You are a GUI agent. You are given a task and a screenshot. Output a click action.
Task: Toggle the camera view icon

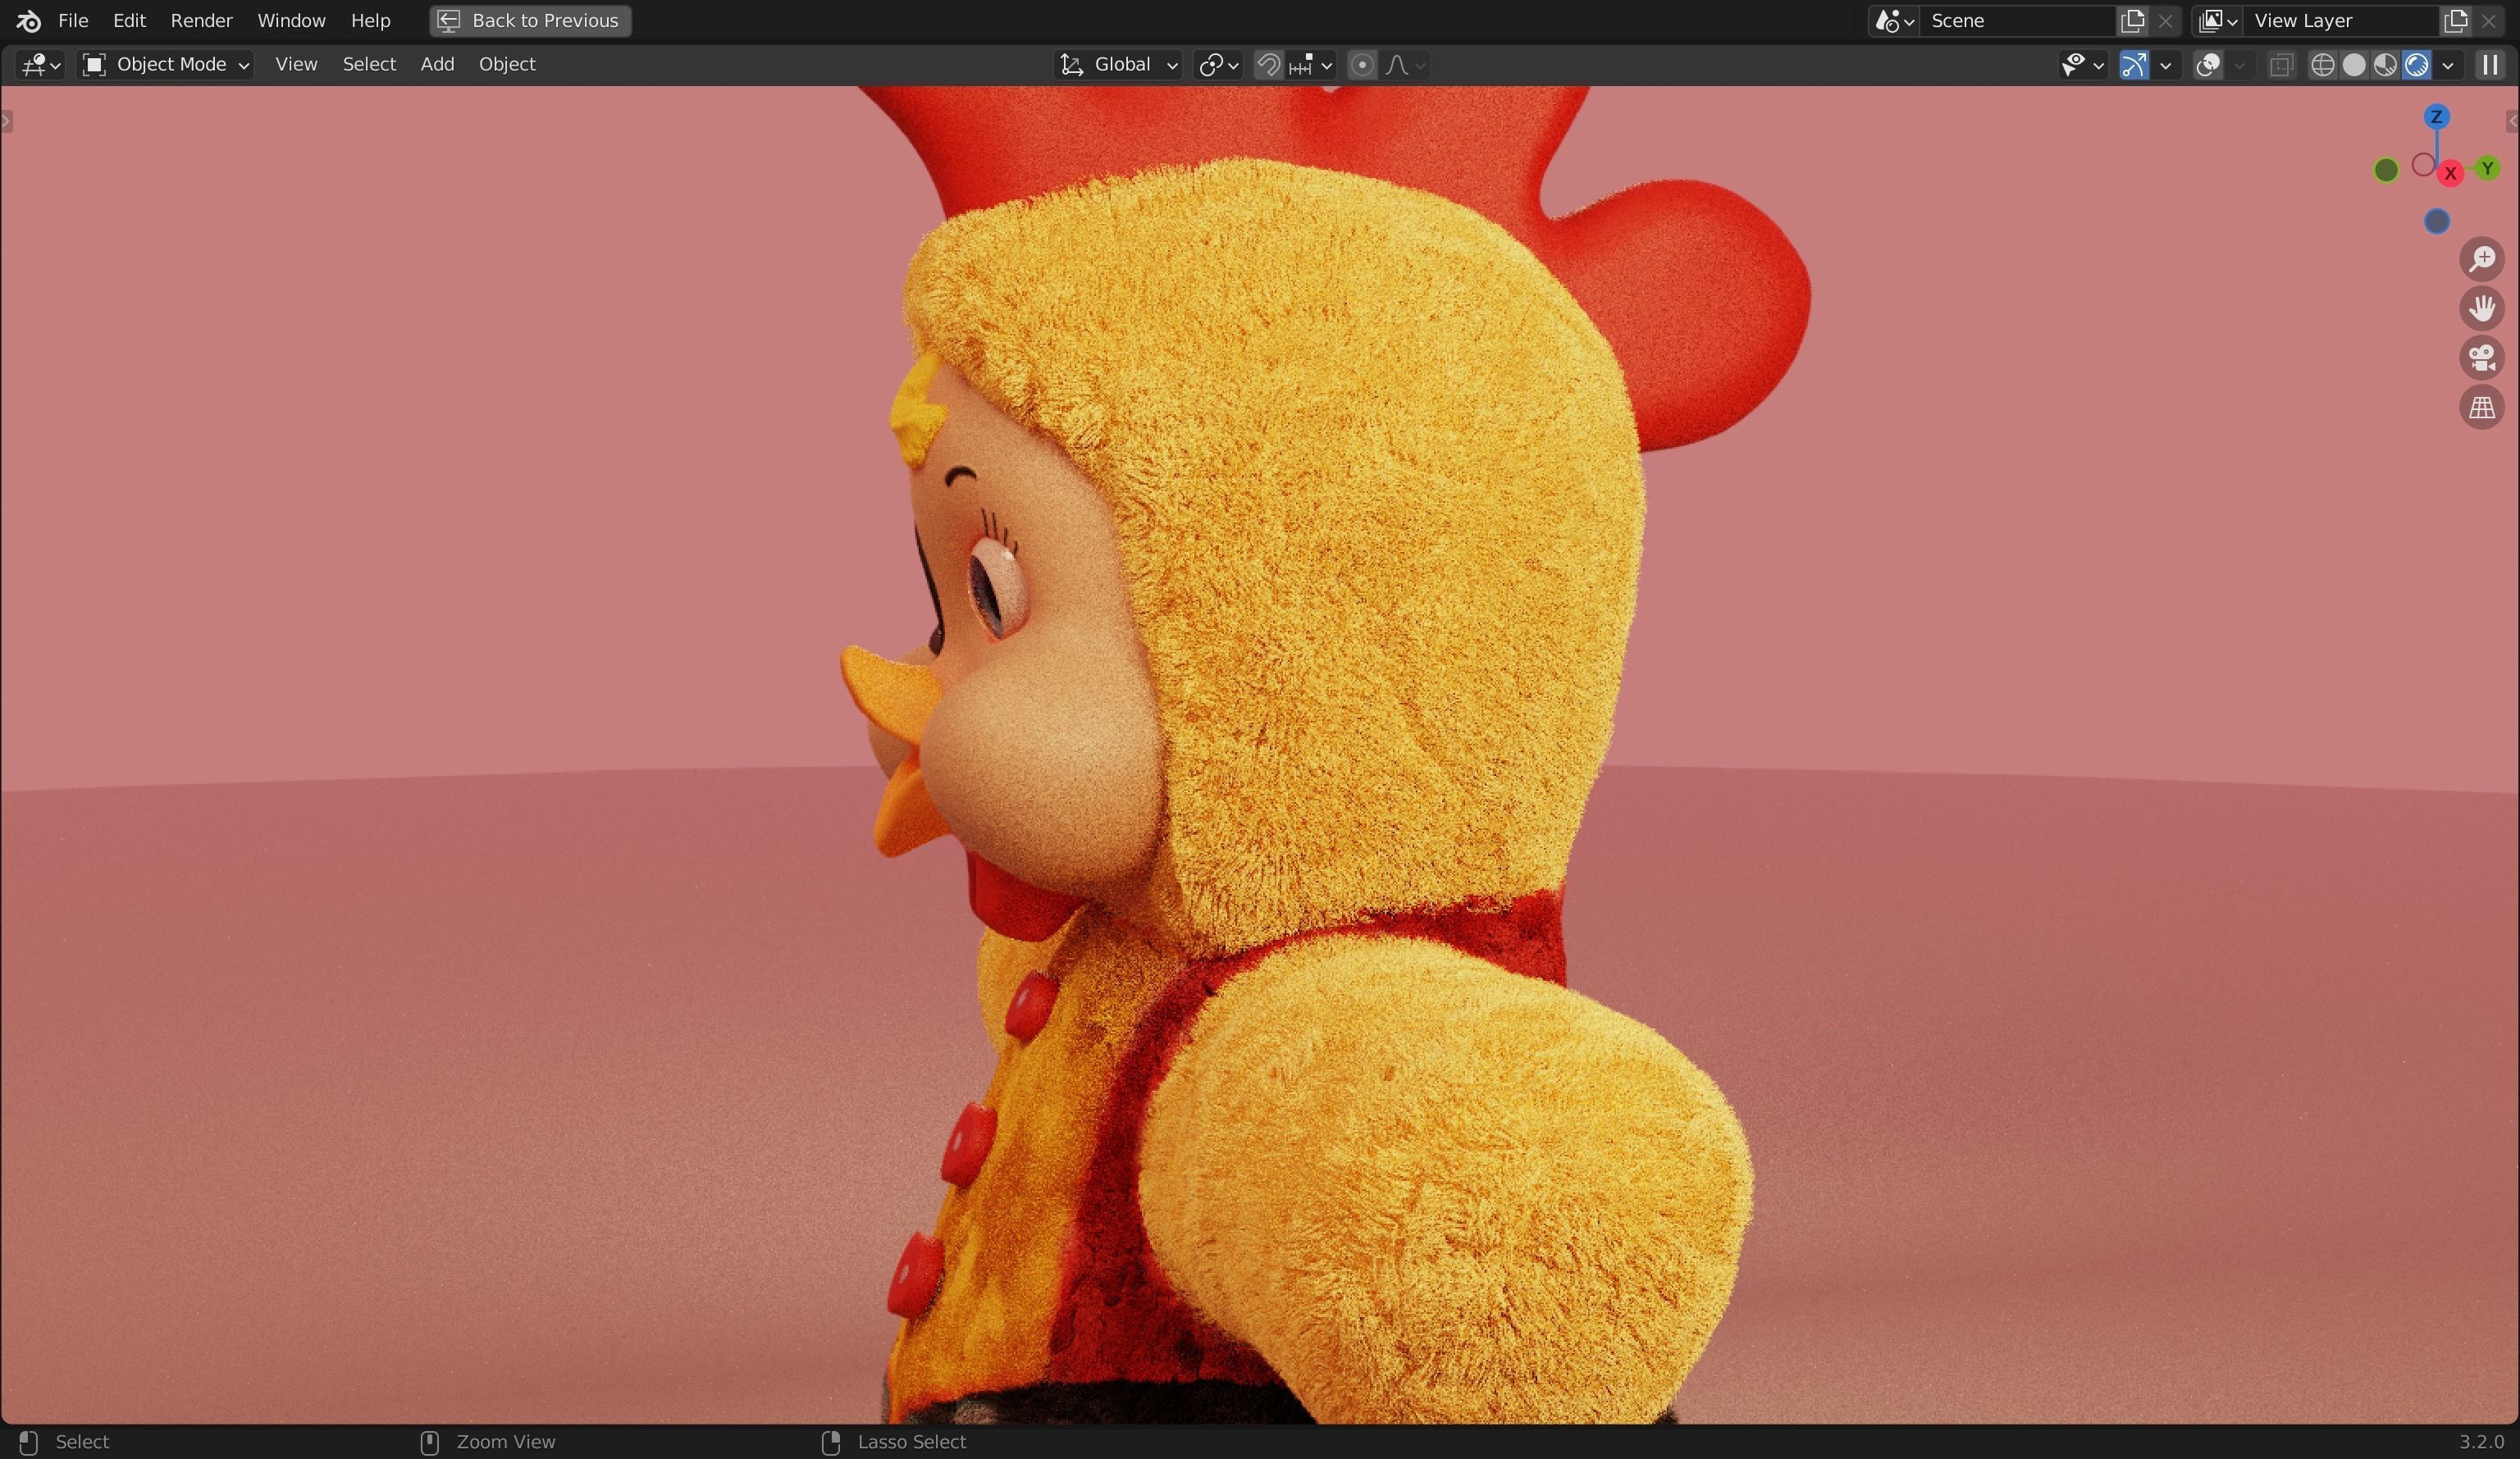pyautogui.click(x=2482, y=358)
